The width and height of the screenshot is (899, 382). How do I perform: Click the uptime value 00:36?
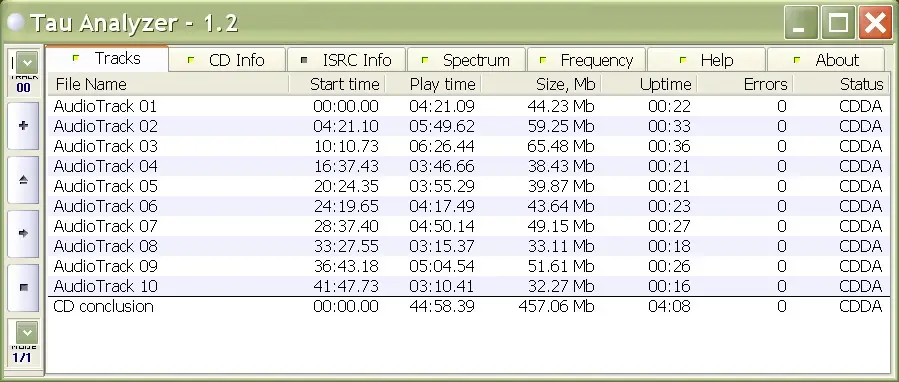point(669,146)
